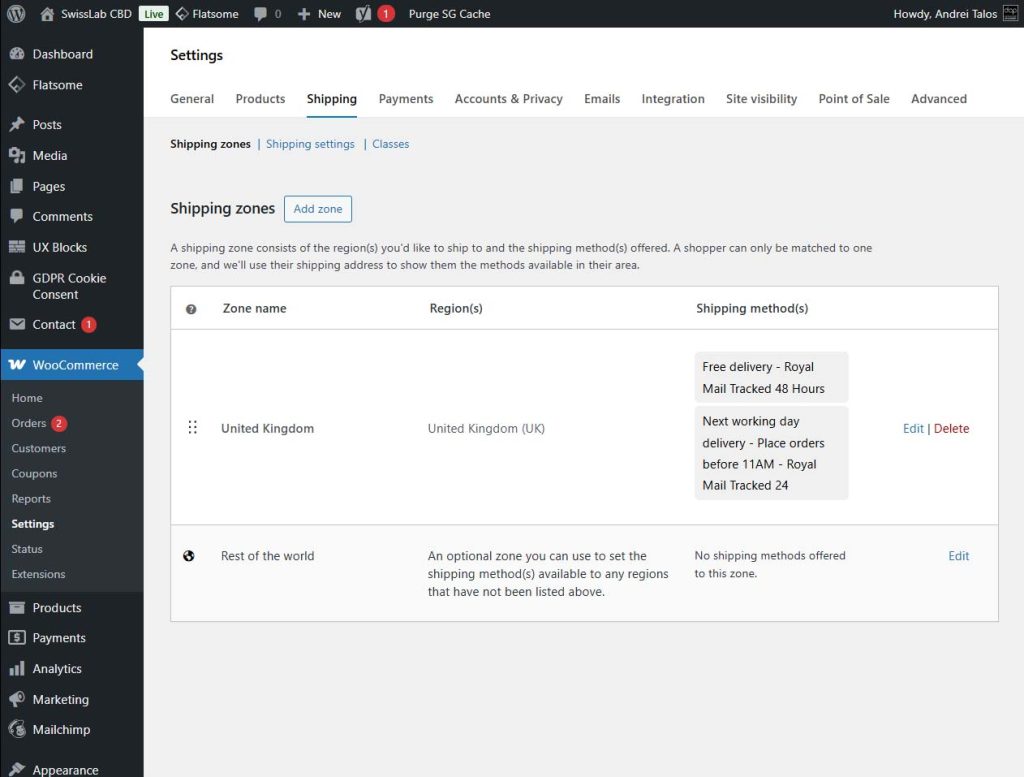The width and height of the screenshot is (1024, 777).
Task: Open the Dashboard sidebar icon
Action: tap(17, 54)
